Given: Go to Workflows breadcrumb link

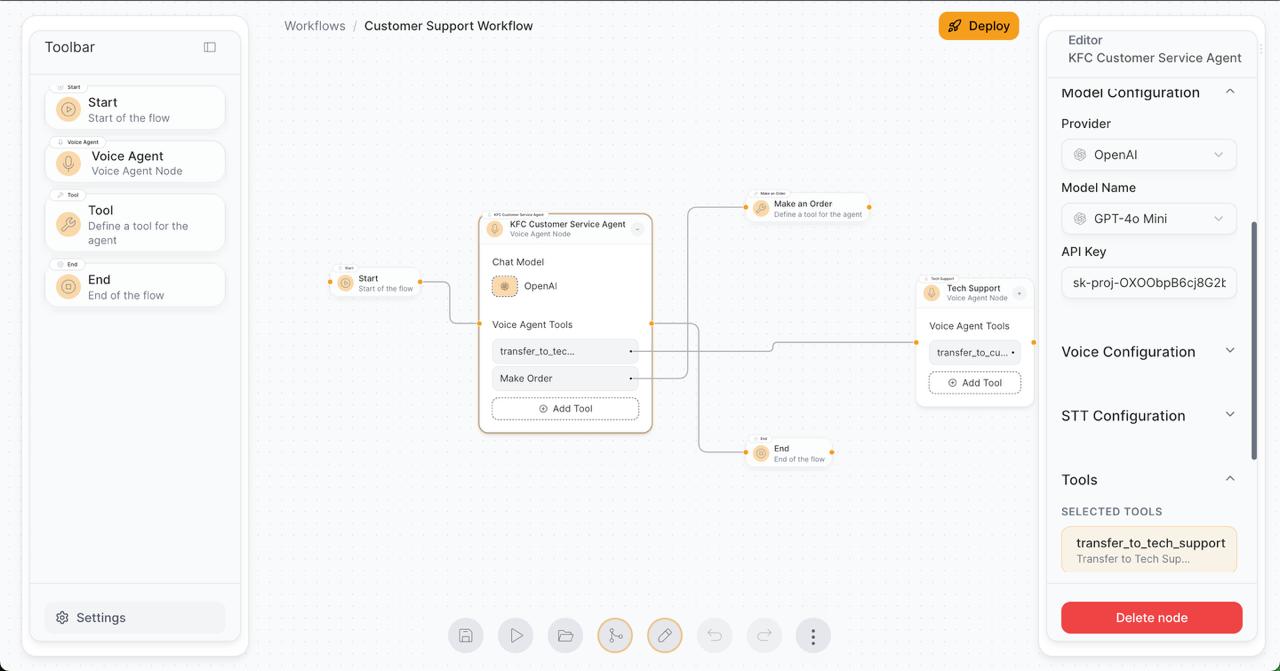Looking at the screenshot, I should (315, 26).
